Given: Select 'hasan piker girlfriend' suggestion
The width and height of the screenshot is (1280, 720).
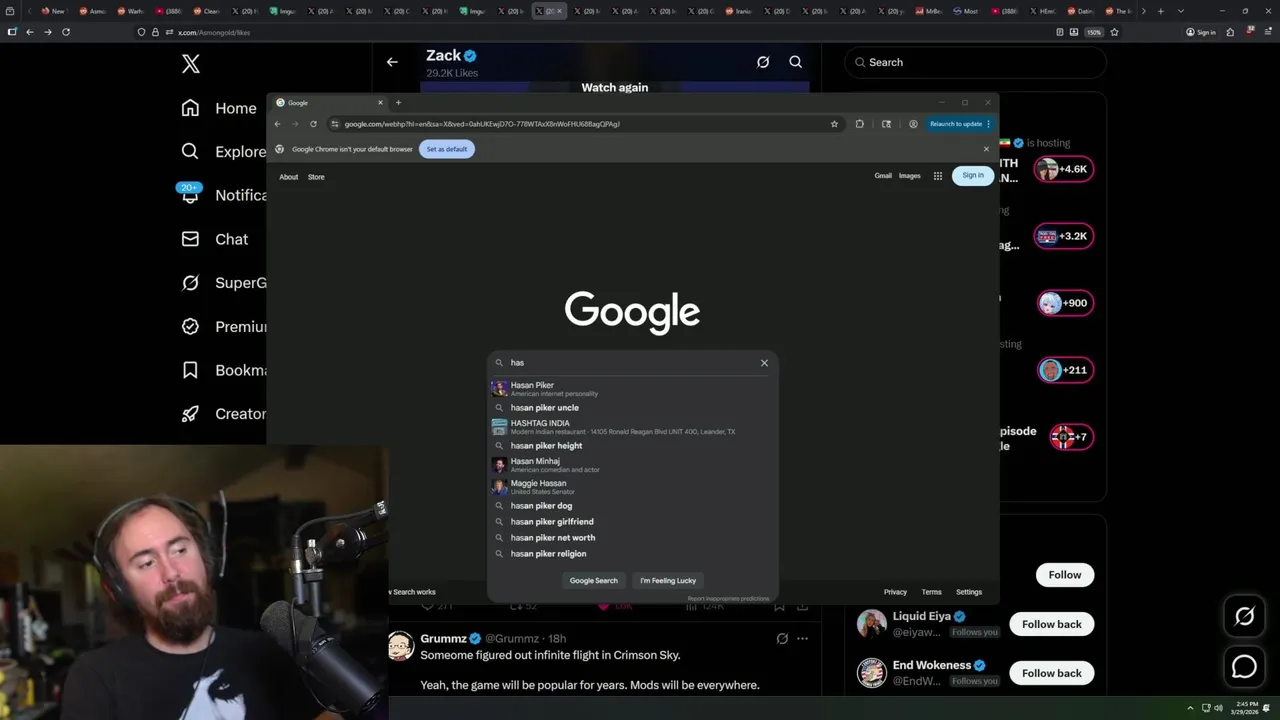Looking at the screenshot, I should 632,522.
